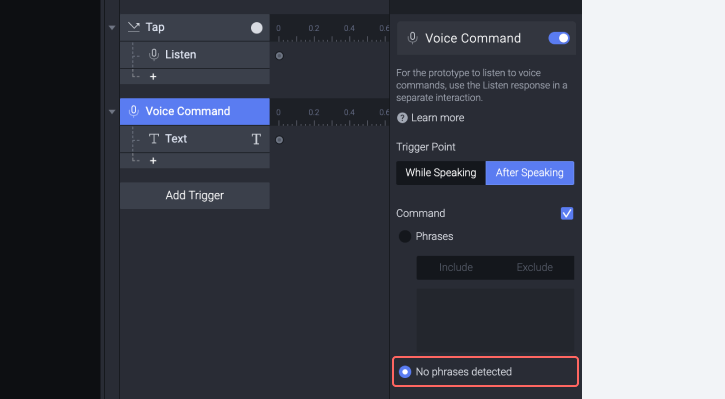Click the Tap trigger icon
725x399 pixels.
(134, 27)
